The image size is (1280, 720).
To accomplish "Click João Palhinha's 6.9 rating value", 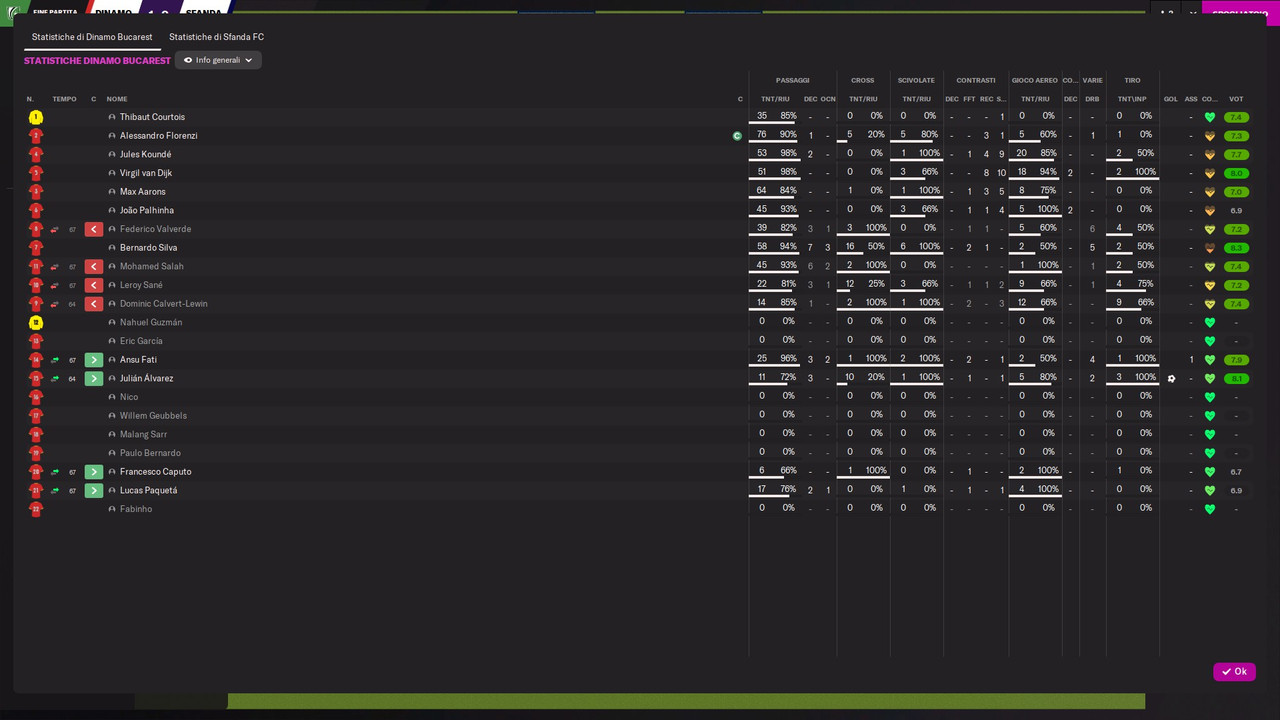I will point(1236,211).
